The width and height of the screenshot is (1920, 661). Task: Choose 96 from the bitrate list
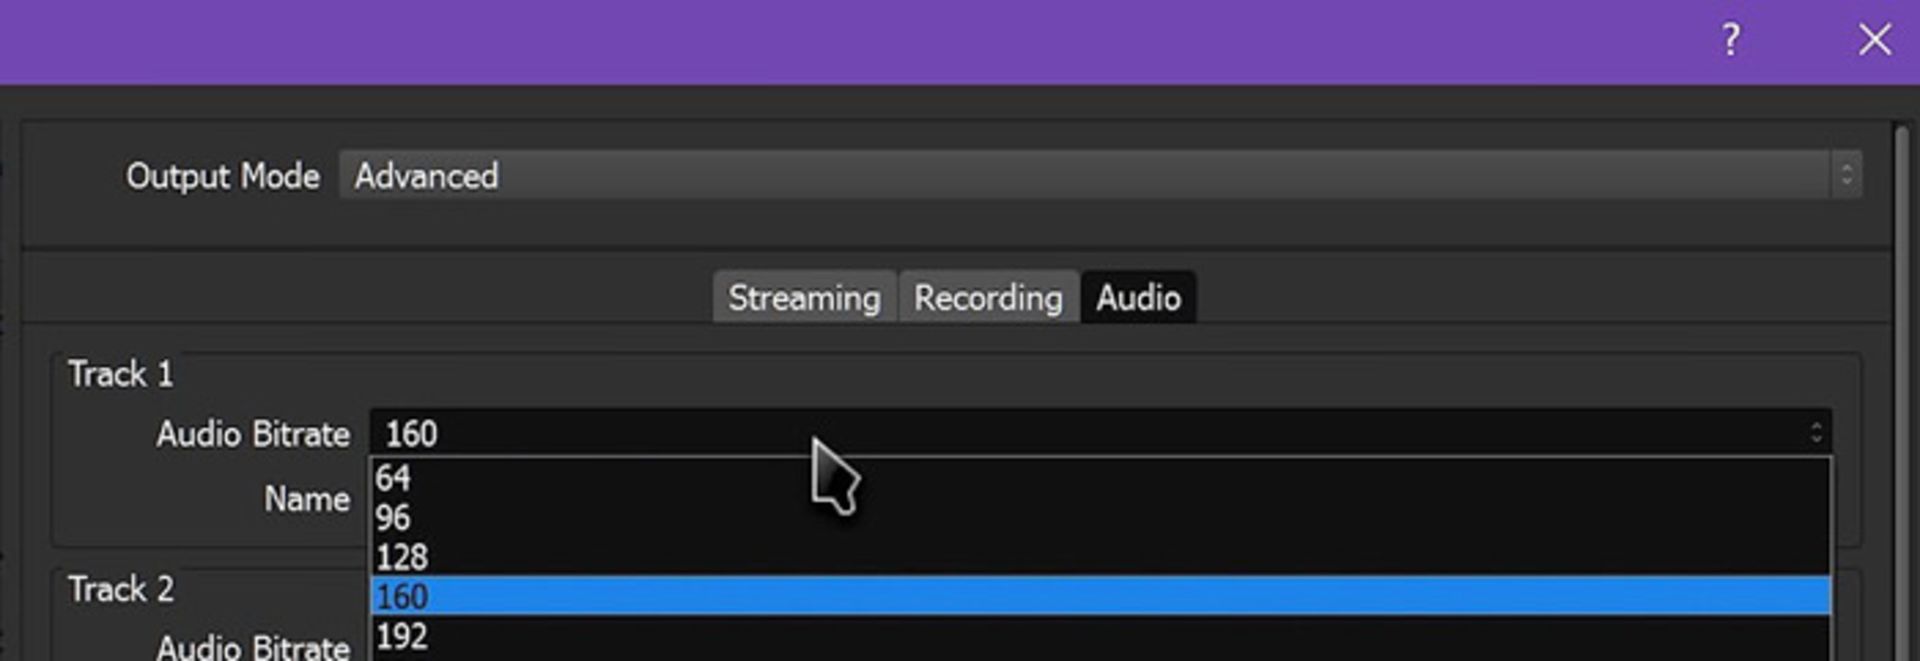[x=1100, y=517]
